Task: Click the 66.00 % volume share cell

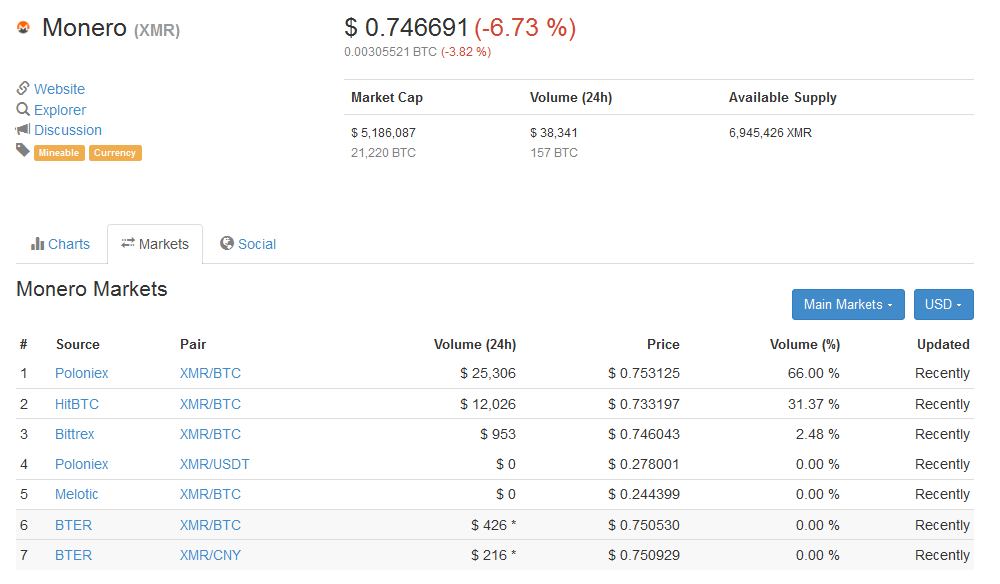Action: click(814, 373)
